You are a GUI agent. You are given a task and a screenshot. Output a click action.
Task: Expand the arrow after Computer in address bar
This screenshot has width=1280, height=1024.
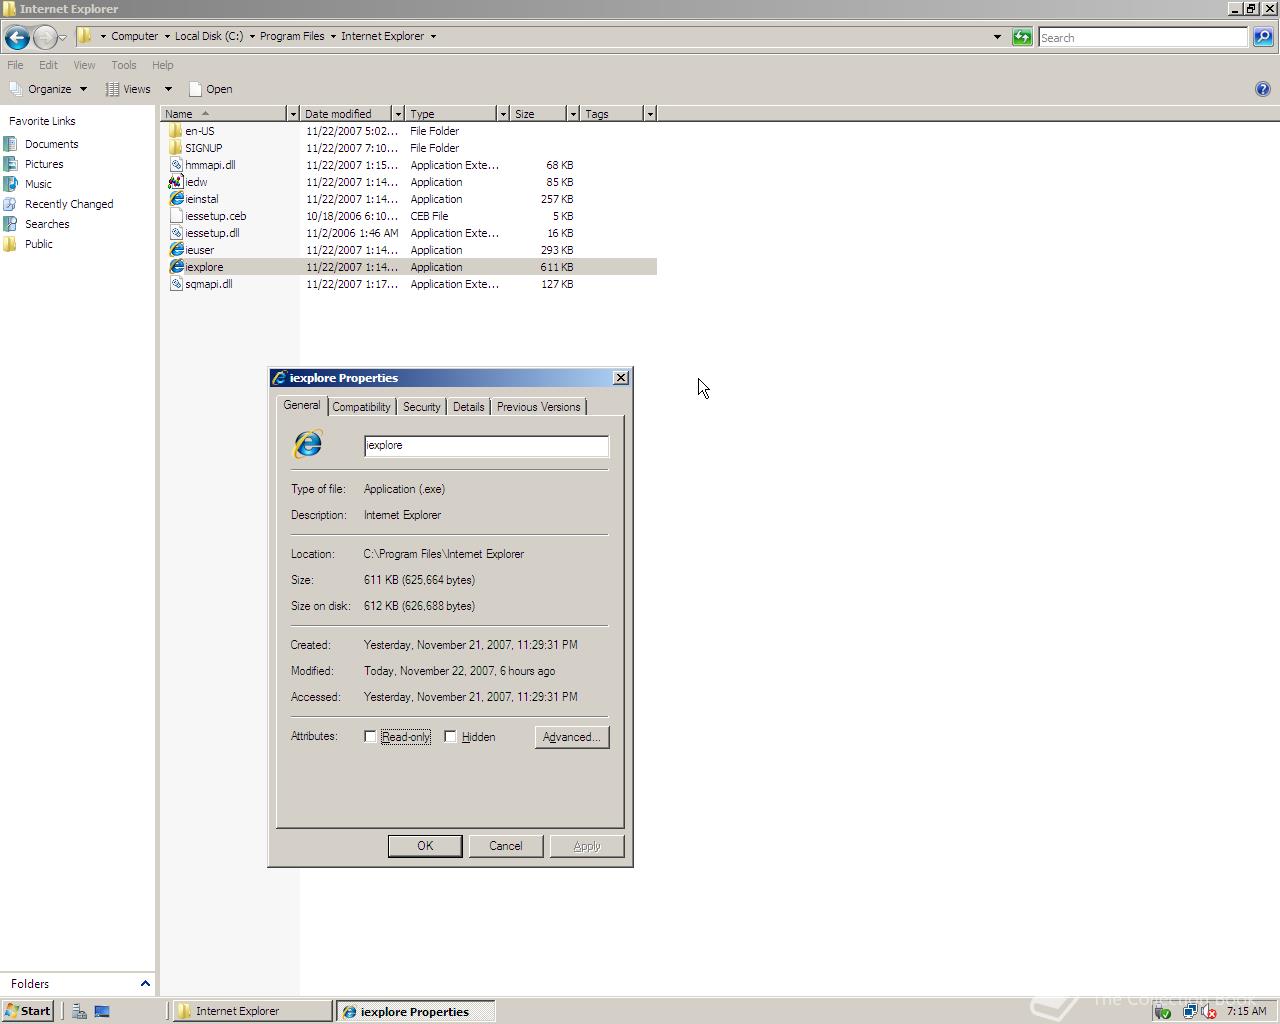[166, 36]
